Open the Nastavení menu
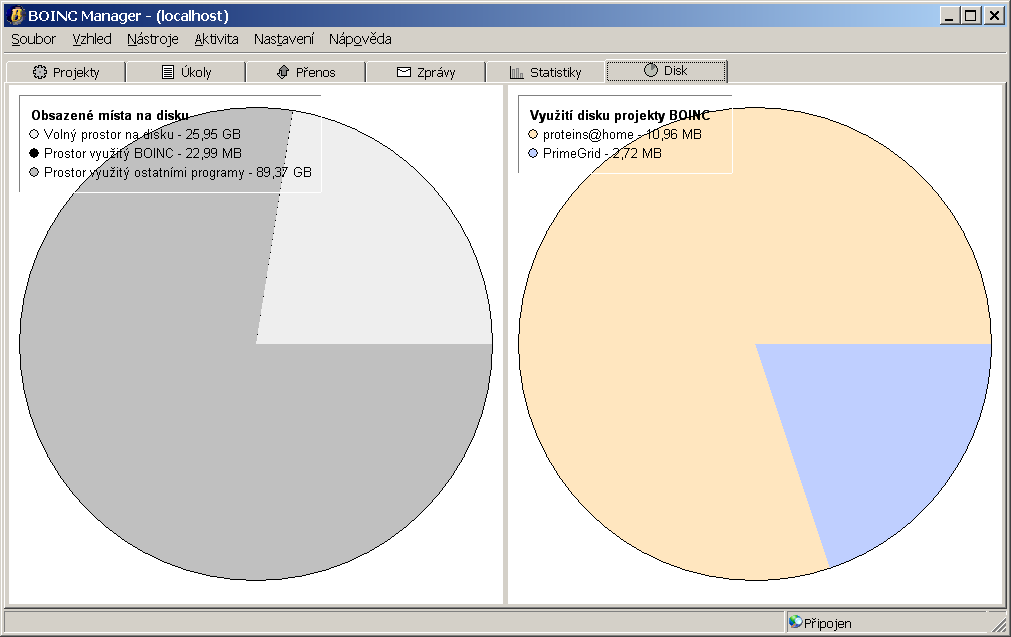 coord(284,39)
